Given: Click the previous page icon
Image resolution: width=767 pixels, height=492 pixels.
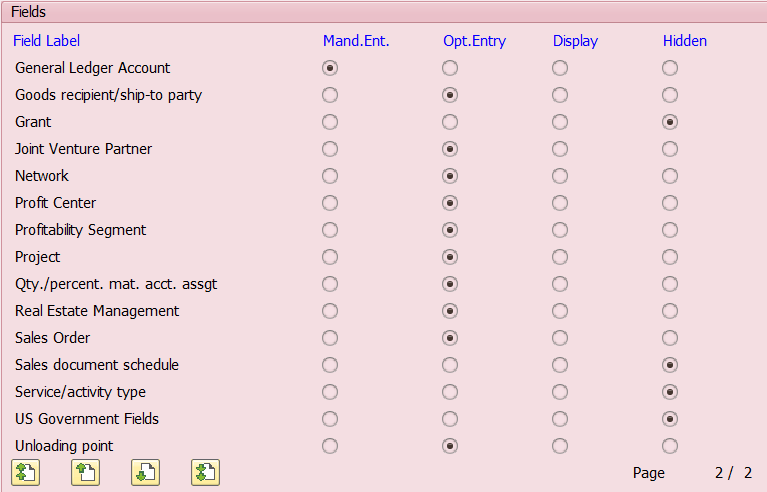Looking at the screenshot, I should tap(85, 472).
